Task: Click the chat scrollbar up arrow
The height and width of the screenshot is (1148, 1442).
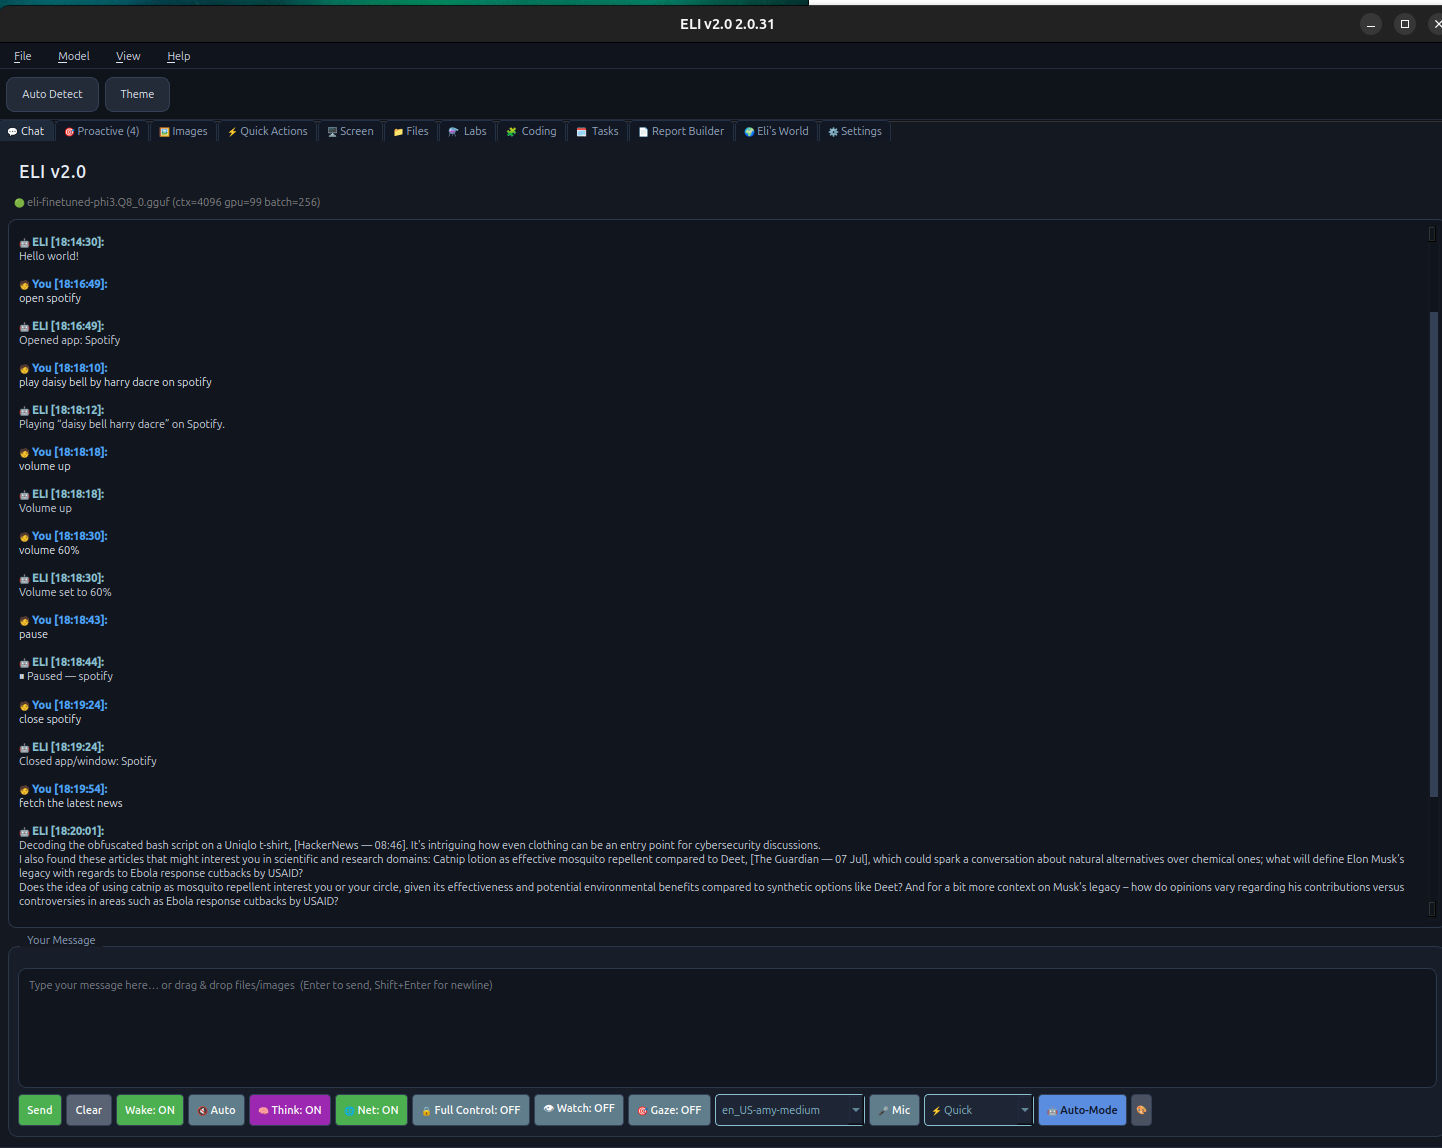Action: click(1432, 234)
